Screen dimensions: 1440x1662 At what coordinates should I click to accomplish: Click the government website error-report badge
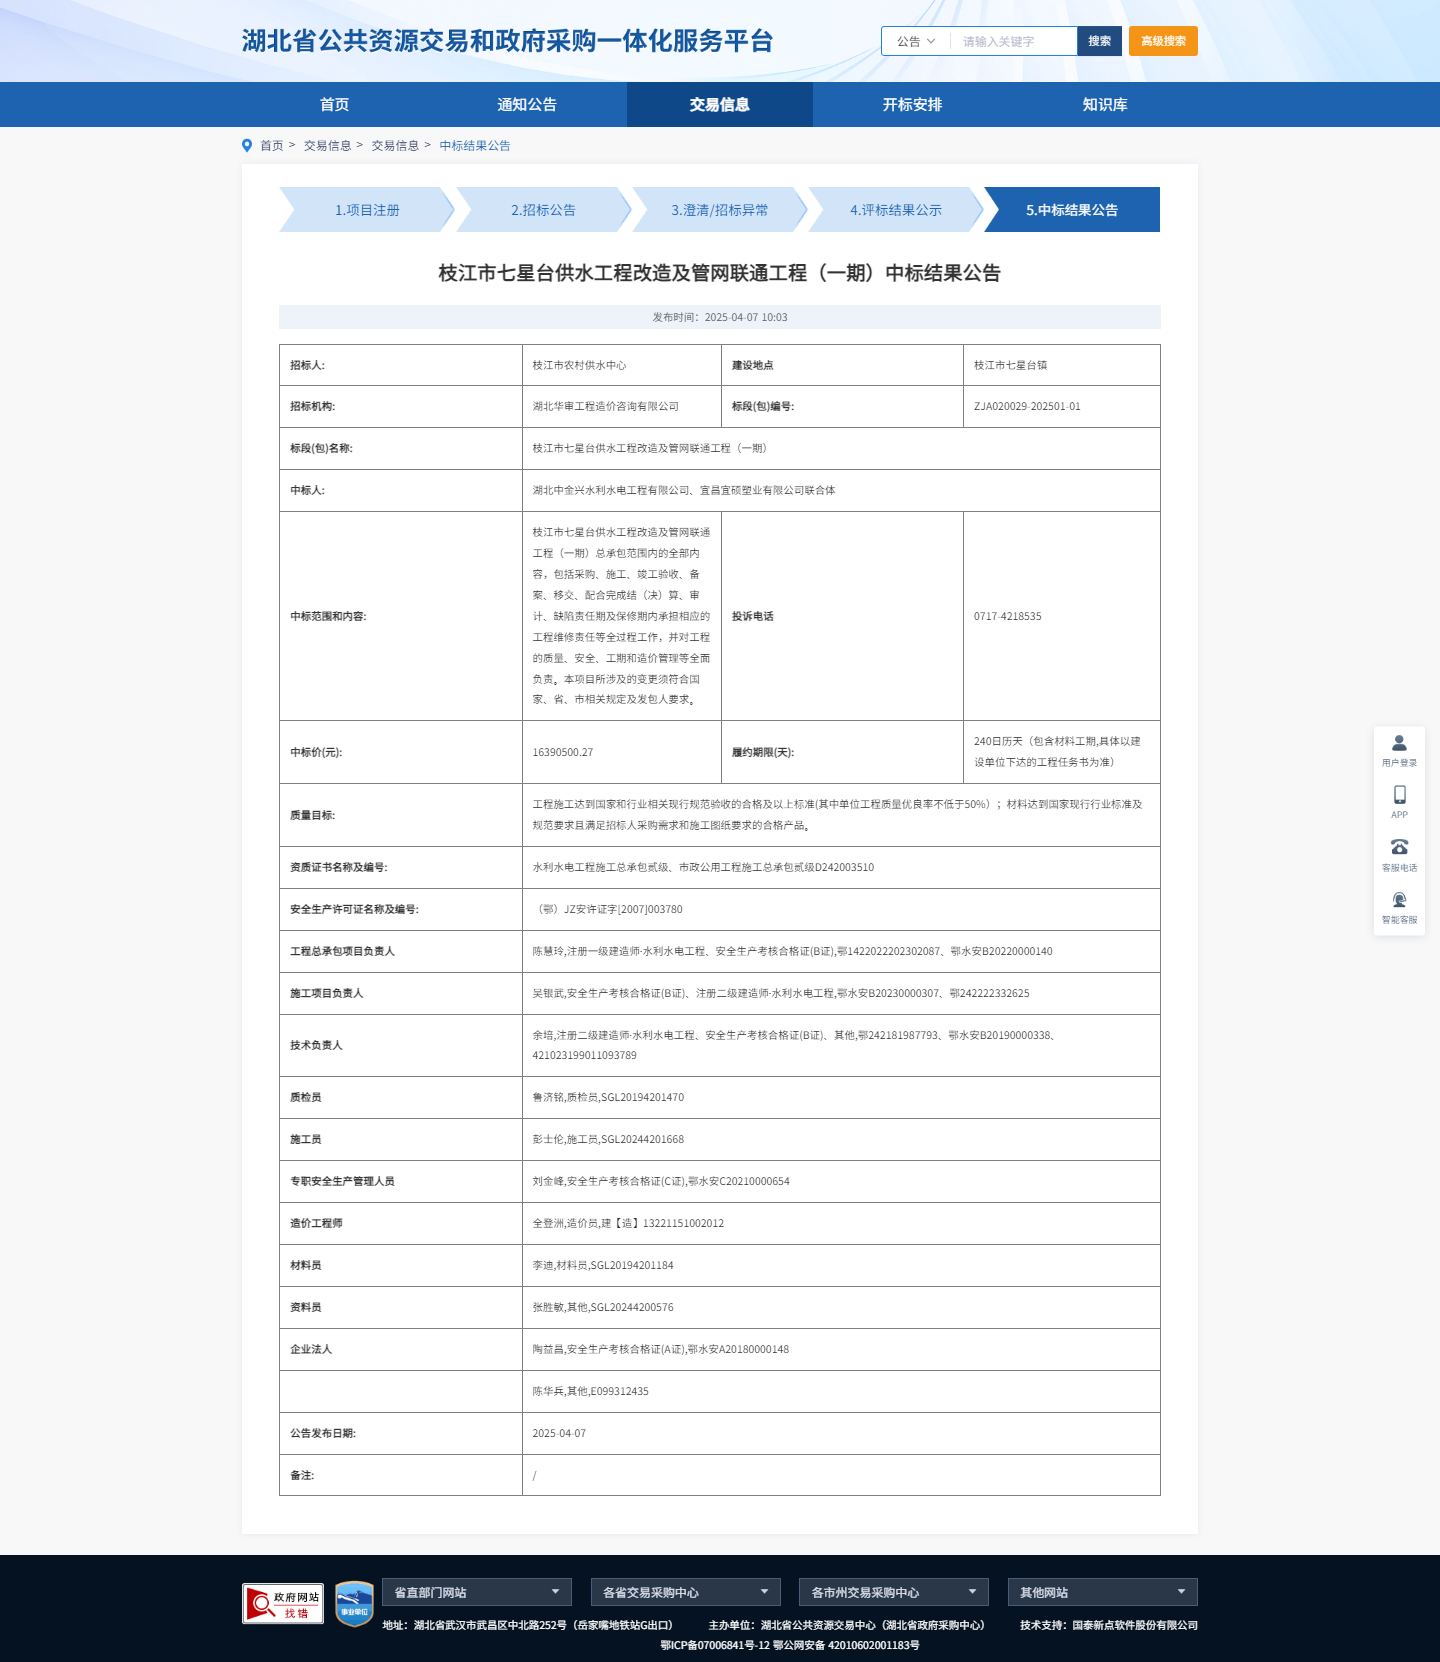(x=283, y=1603)
